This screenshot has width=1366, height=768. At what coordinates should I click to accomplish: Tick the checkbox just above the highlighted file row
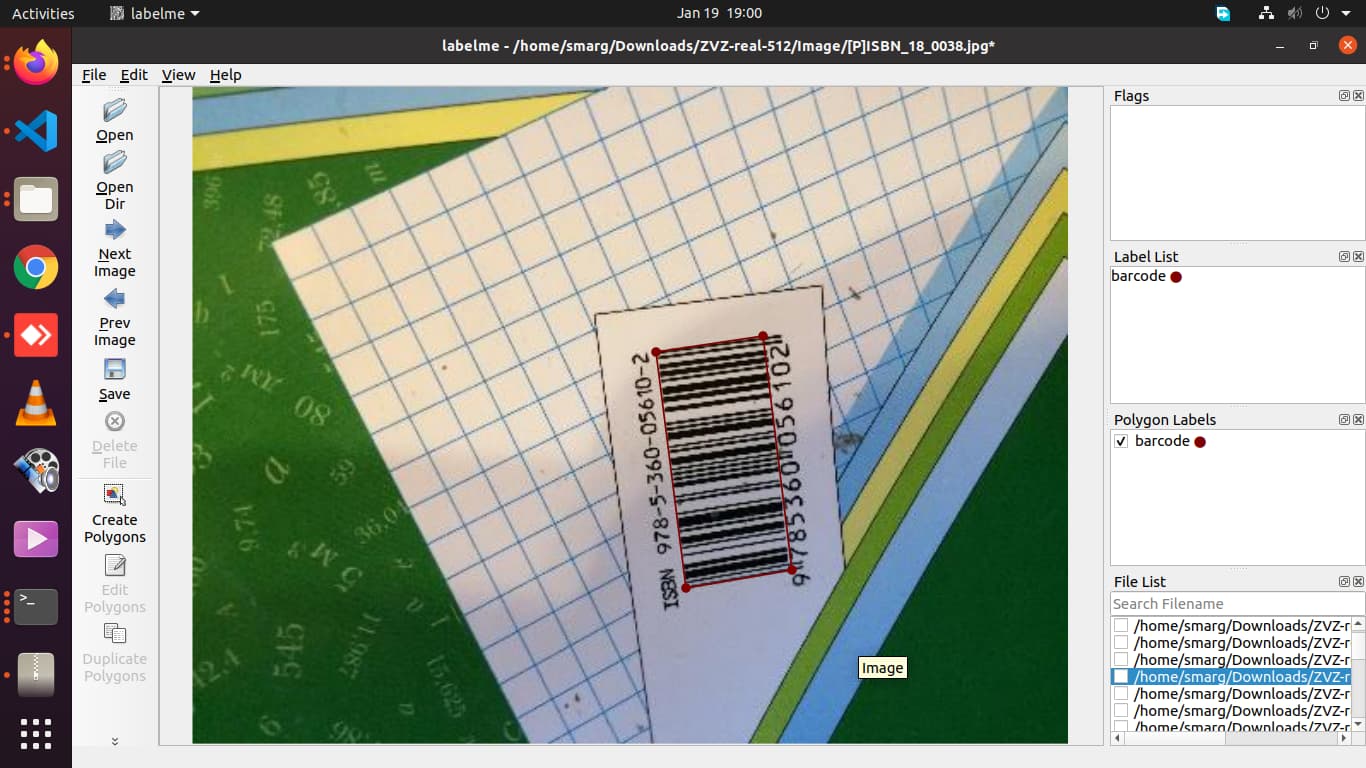pos(1121,660)
